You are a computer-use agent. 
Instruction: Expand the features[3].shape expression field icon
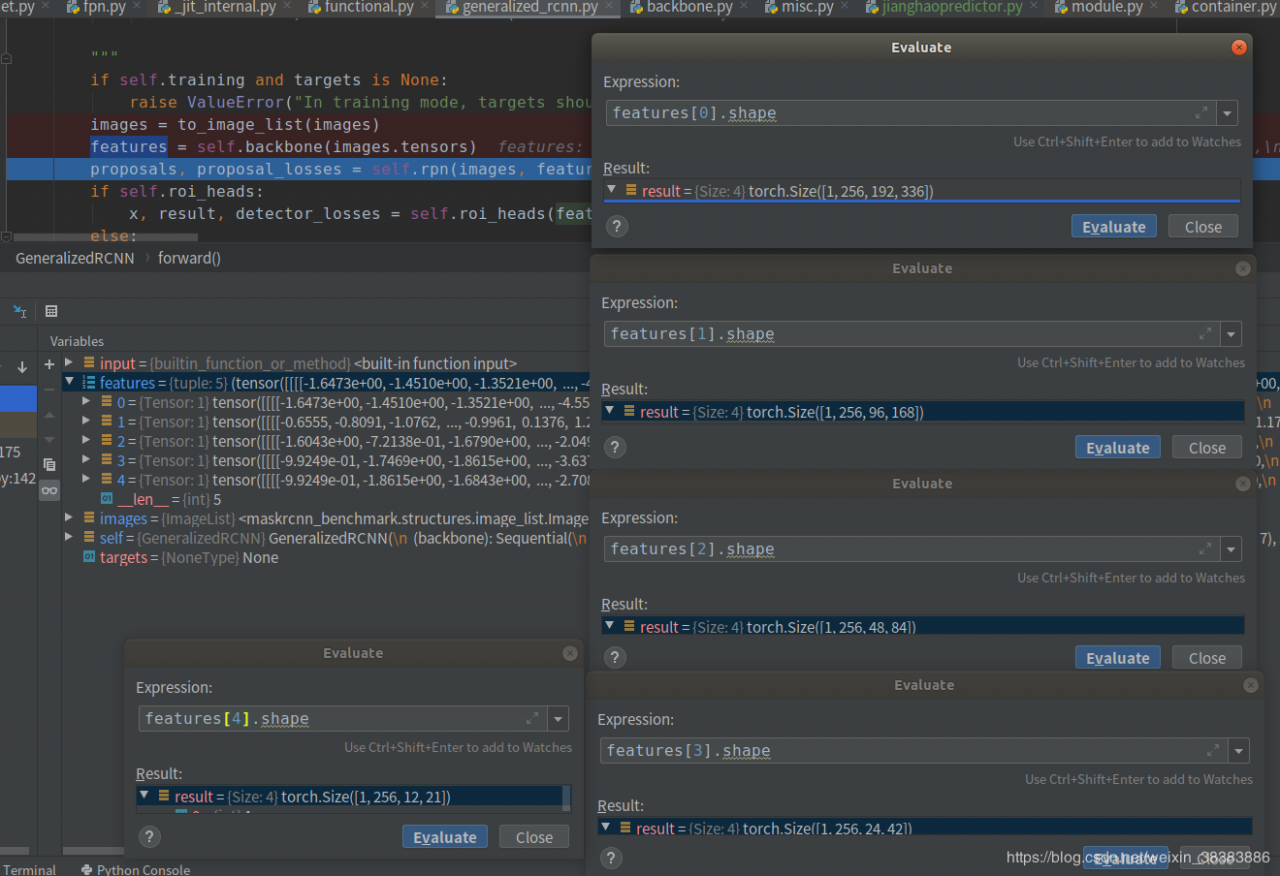pyautogui.click(x=1213, y=750)
